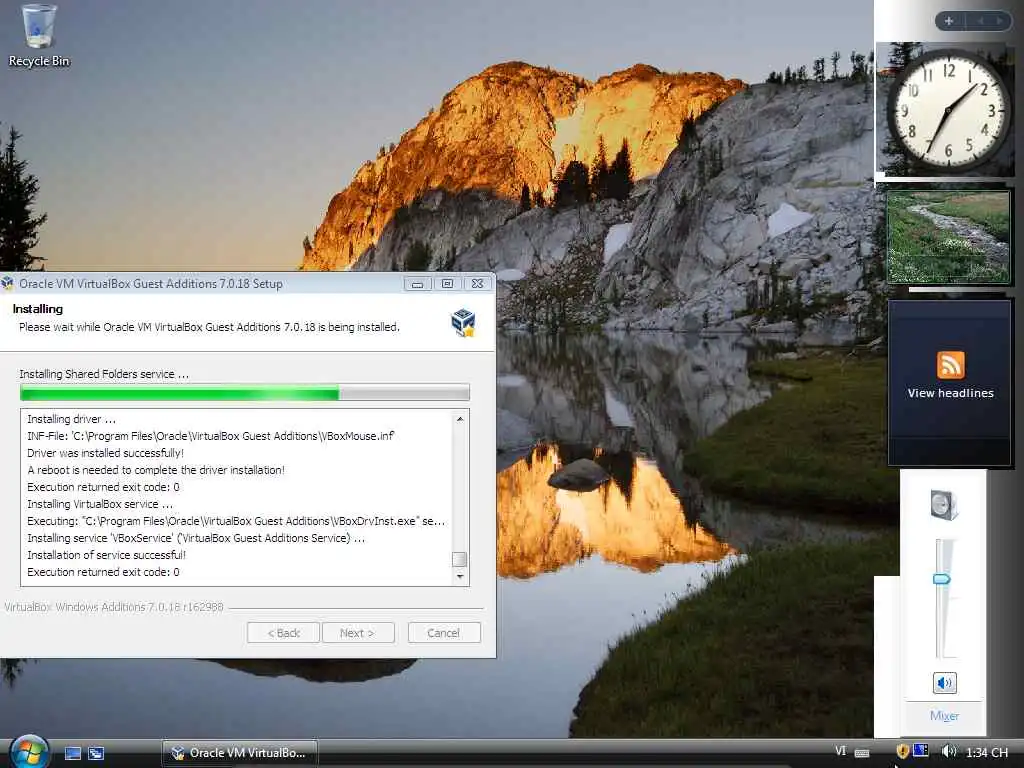The image size is (1024, 768).
Task: Click Switch between windows quick launch icon
Action: click(x=96, y=753)
